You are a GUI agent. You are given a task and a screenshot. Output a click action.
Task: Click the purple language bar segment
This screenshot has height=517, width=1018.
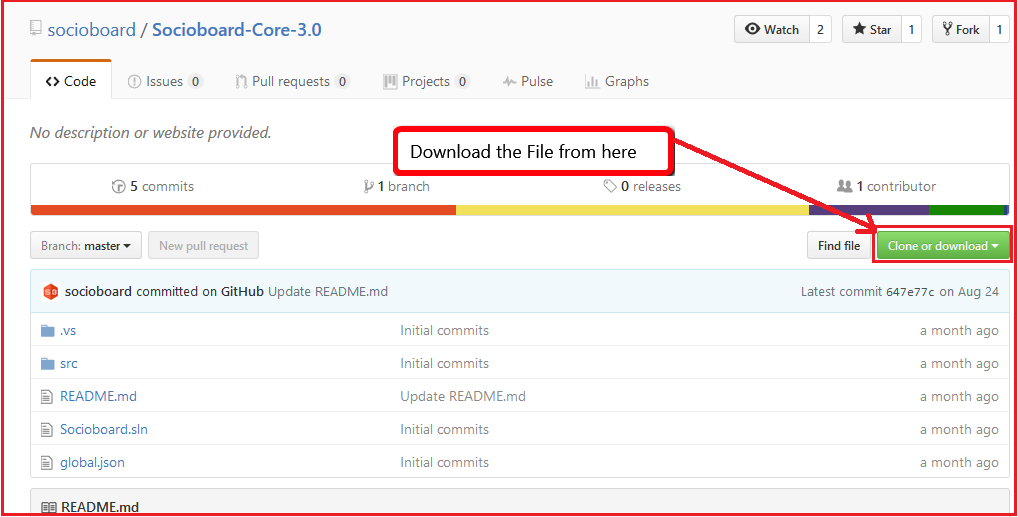pos(869,210)
